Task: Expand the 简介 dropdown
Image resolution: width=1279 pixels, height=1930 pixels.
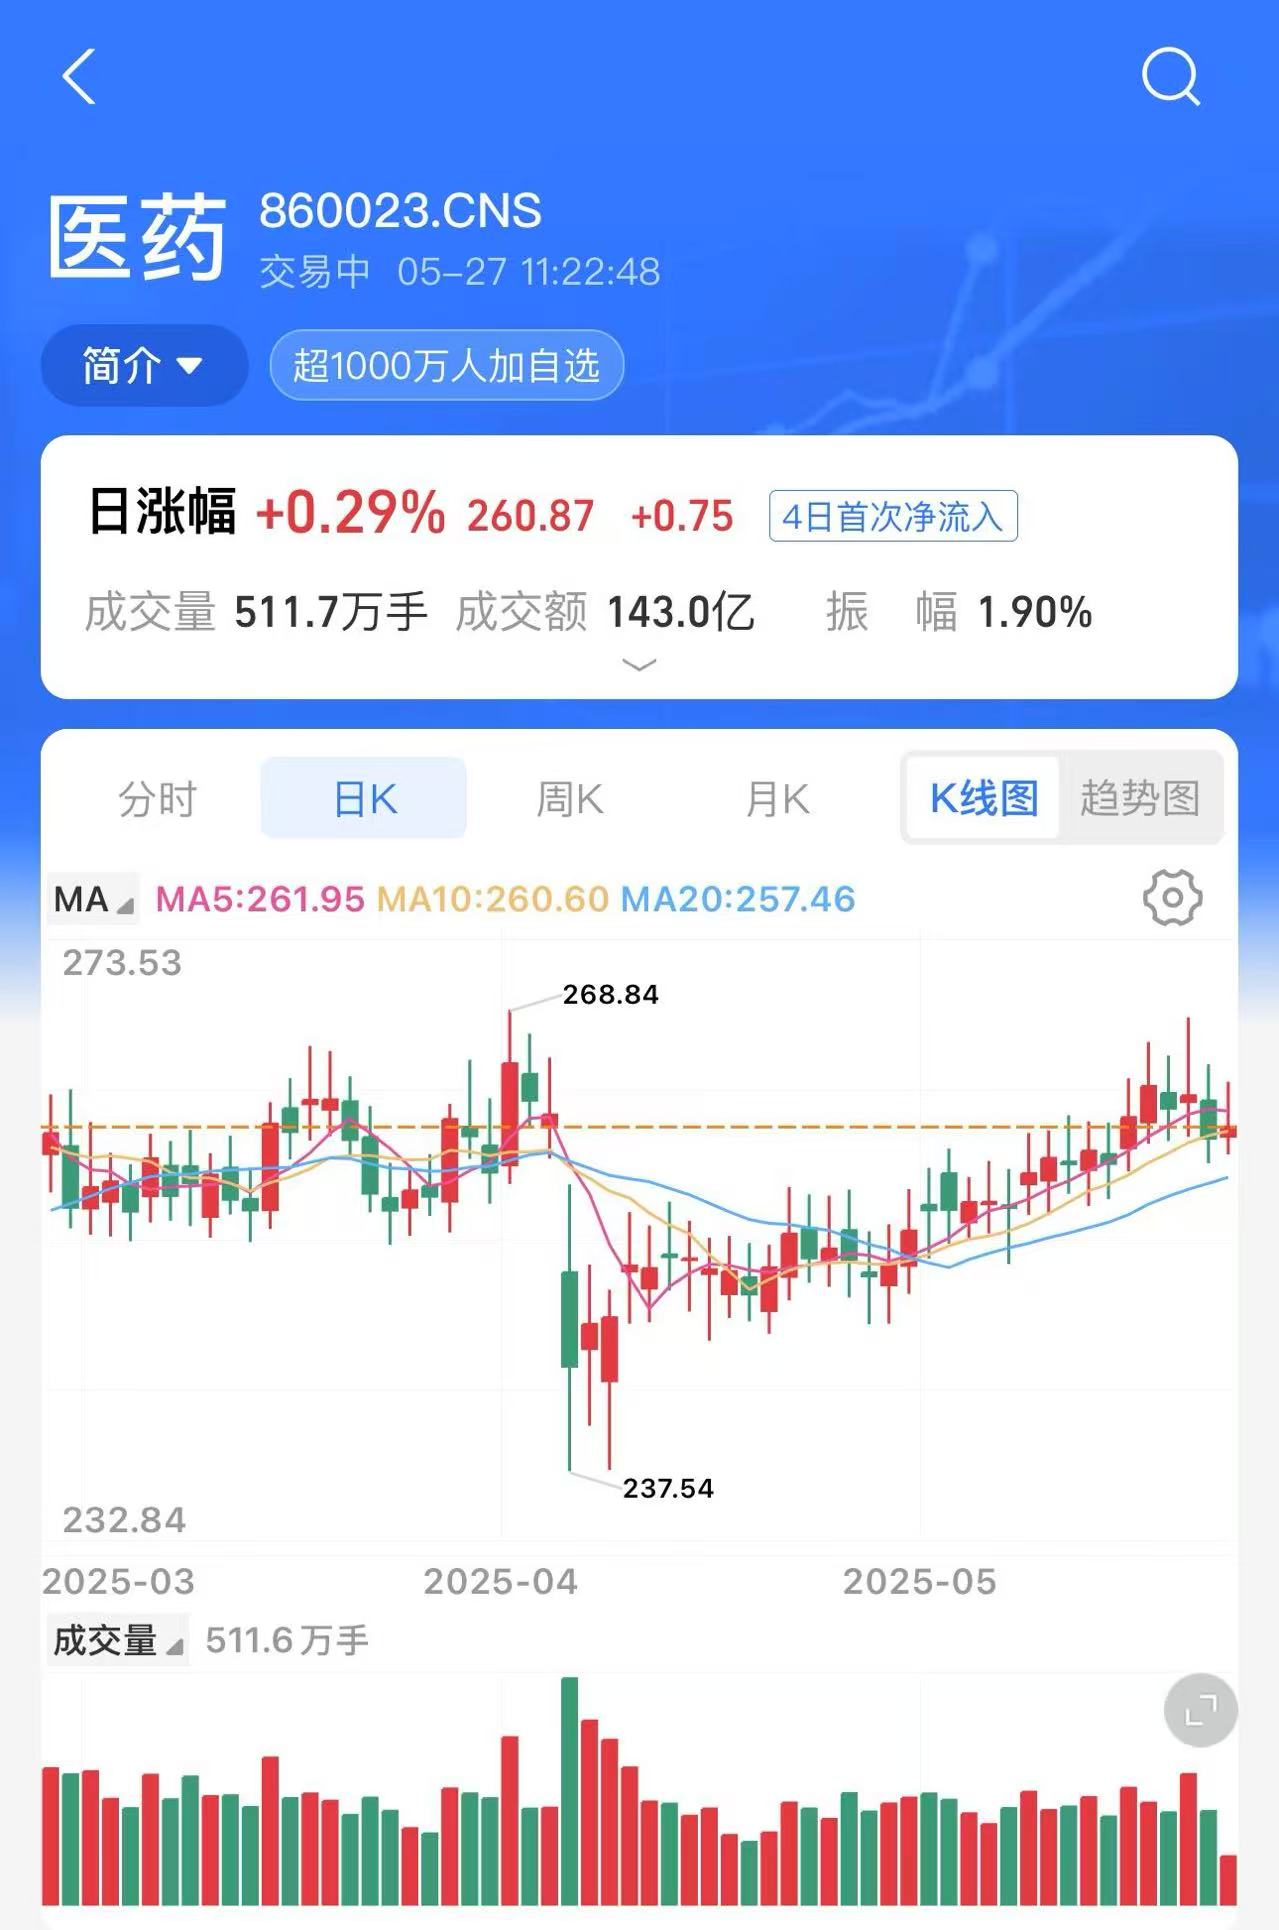Action: point(144,365)
